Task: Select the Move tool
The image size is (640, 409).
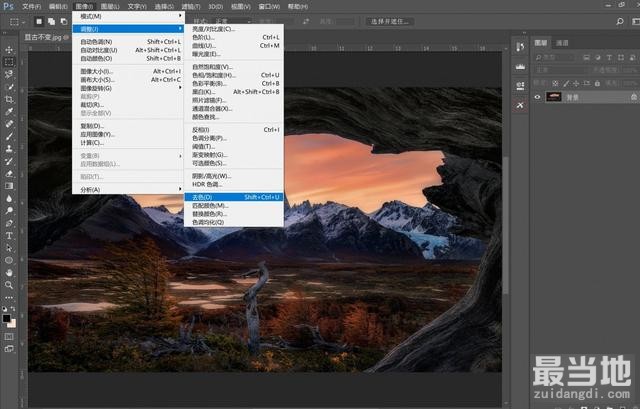Action: click(9, 49)
